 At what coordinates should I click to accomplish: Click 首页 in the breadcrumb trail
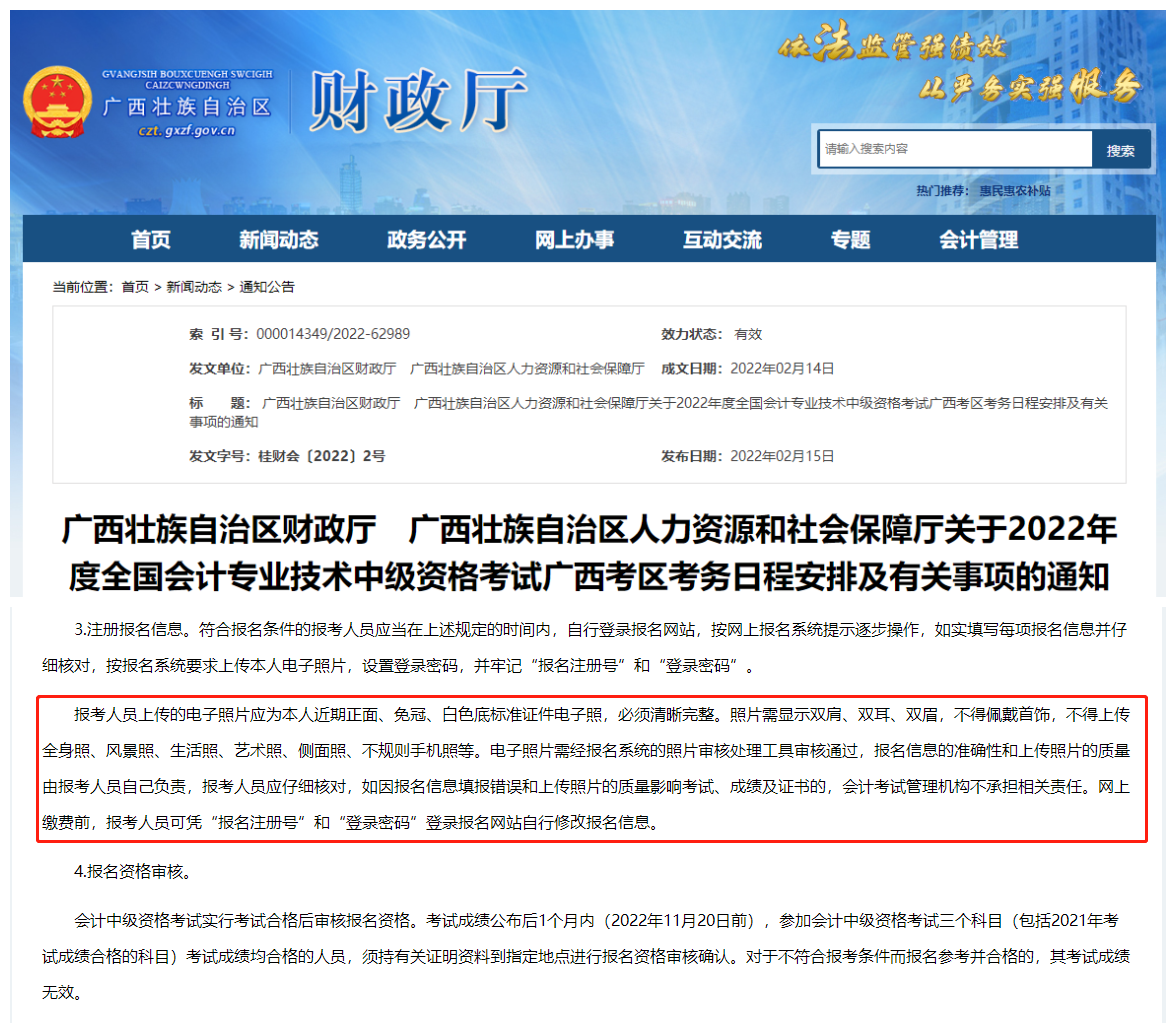[135, 287]
